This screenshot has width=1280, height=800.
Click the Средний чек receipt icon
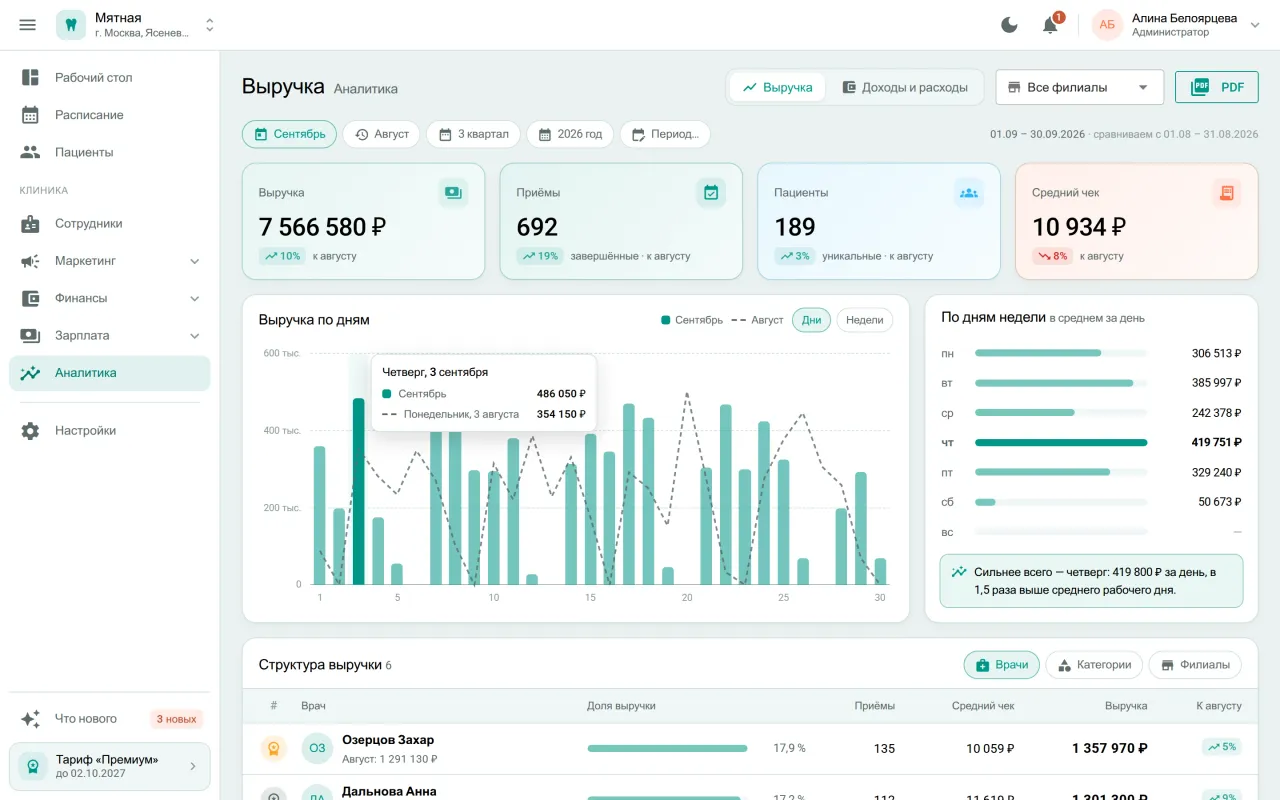pos(1227,193)
